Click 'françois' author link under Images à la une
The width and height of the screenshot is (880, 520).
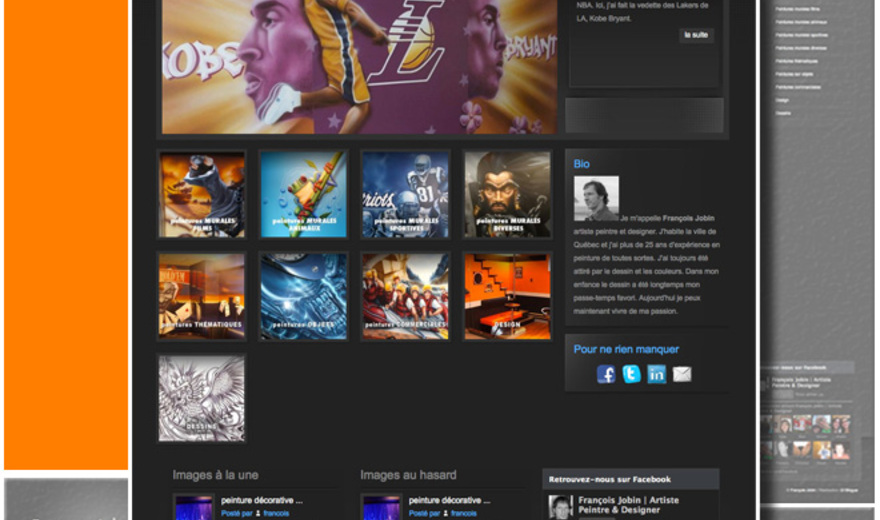276,513
